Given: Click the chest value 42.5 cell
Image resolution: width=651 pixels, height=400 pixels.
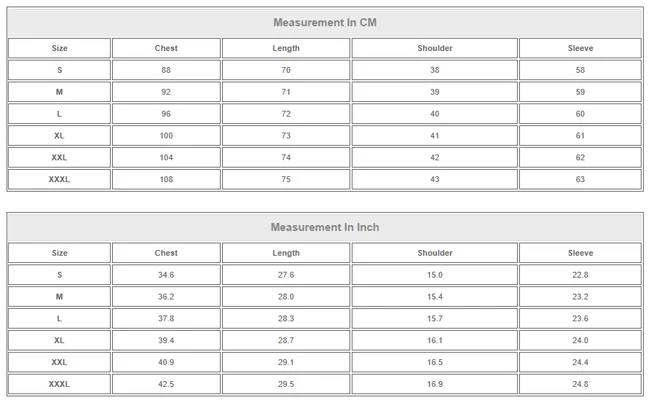Looking at the screenshot, I should [x=166, y=385].
